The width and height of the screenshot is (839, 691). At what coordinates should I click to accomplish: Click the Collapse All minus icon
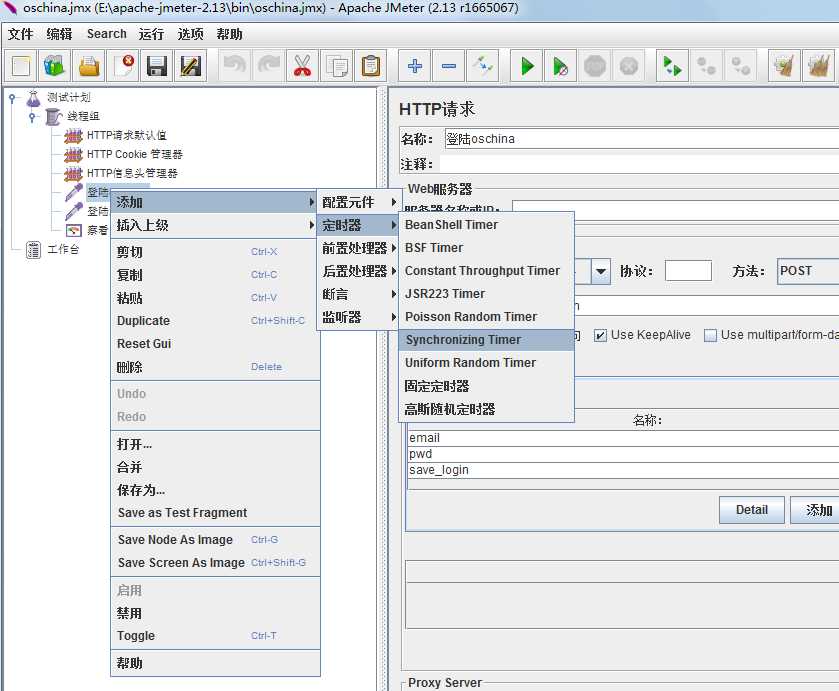tap(448, 66)
